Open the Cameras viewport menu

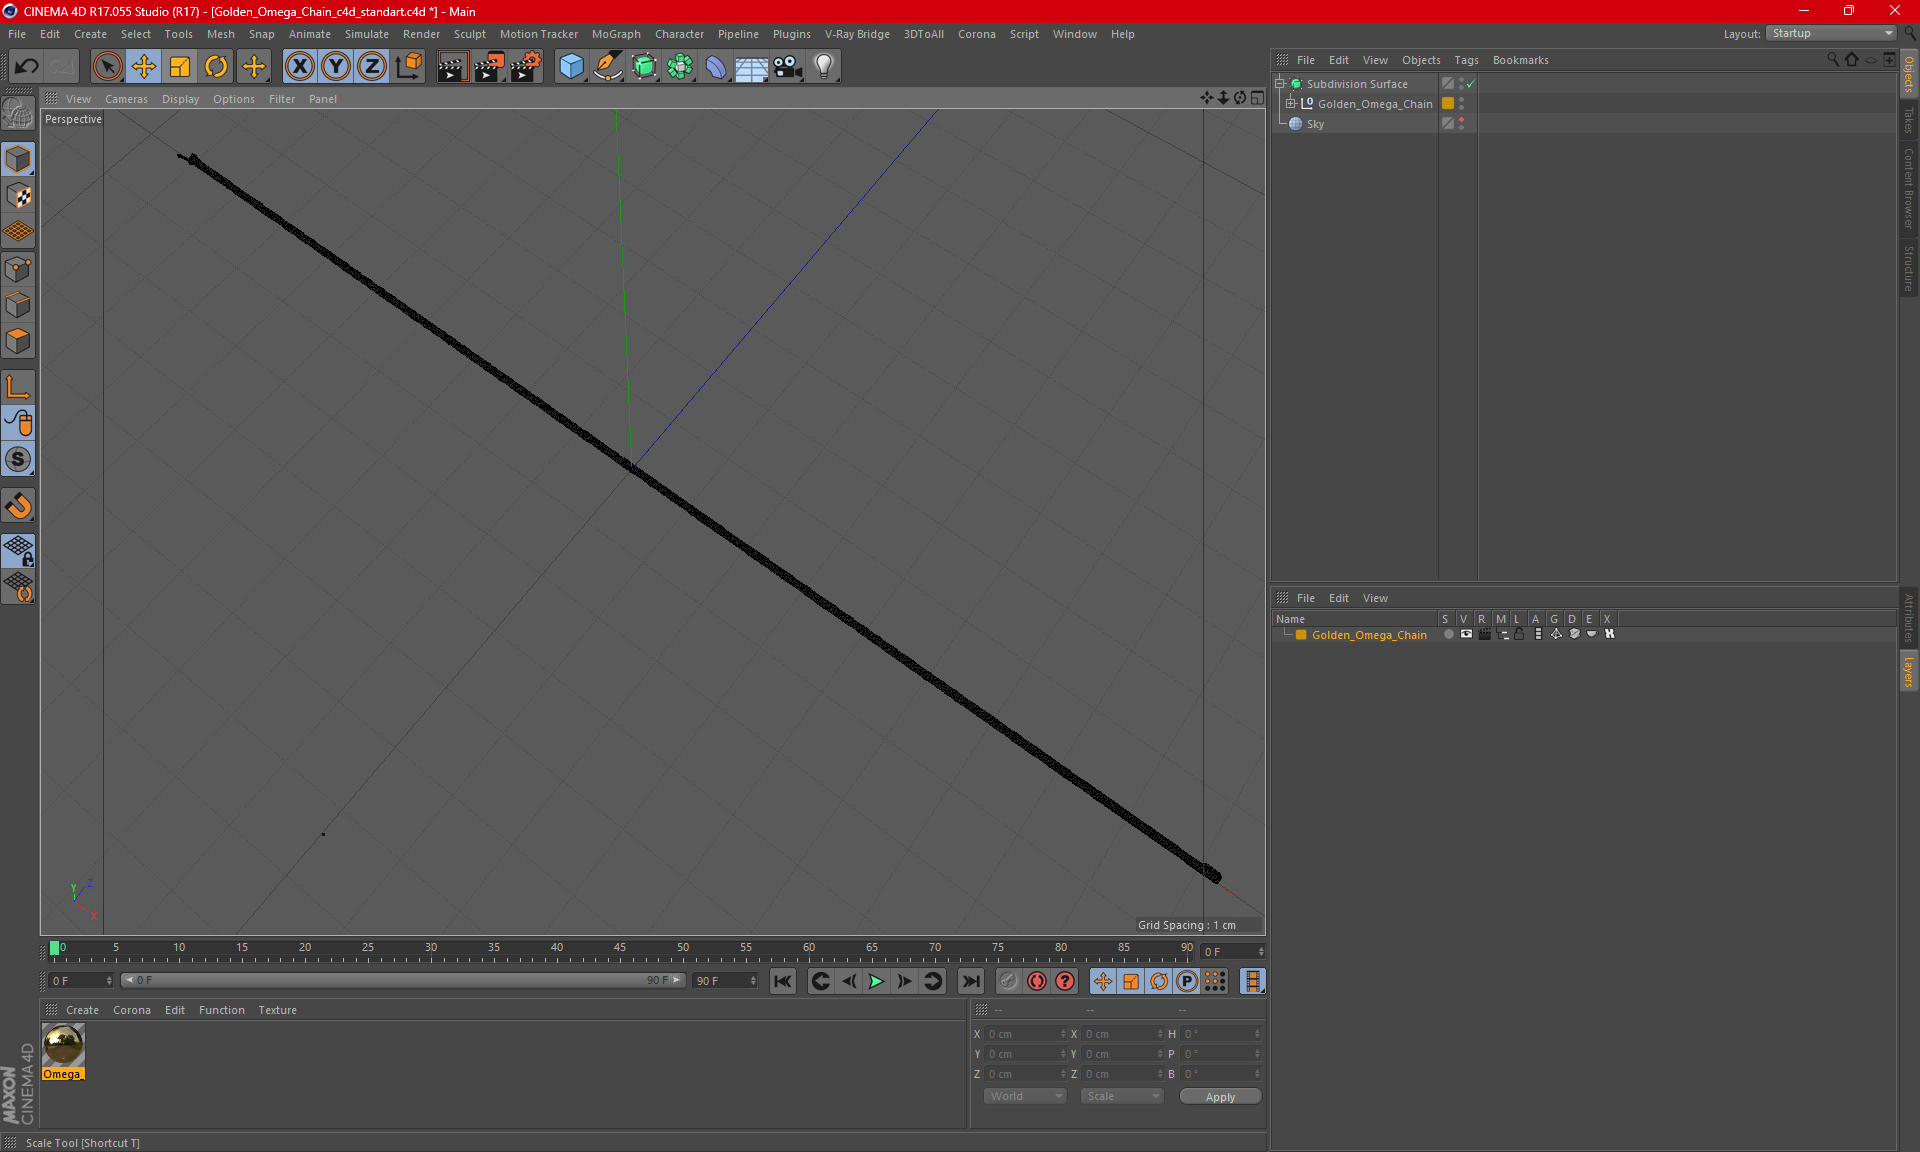point(126,99)
